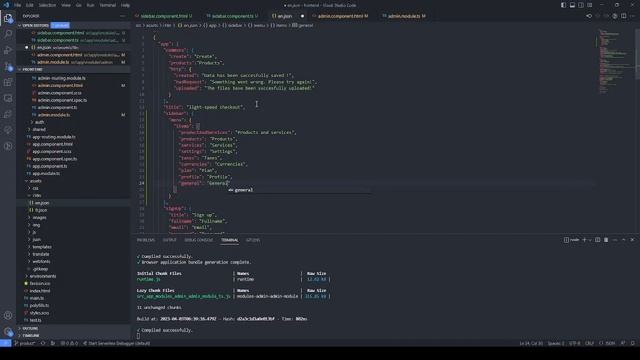This screenshot has width=640, height=360.
Task: Maximize the panel with the up chevron
Action: click(x=624, y=240)
